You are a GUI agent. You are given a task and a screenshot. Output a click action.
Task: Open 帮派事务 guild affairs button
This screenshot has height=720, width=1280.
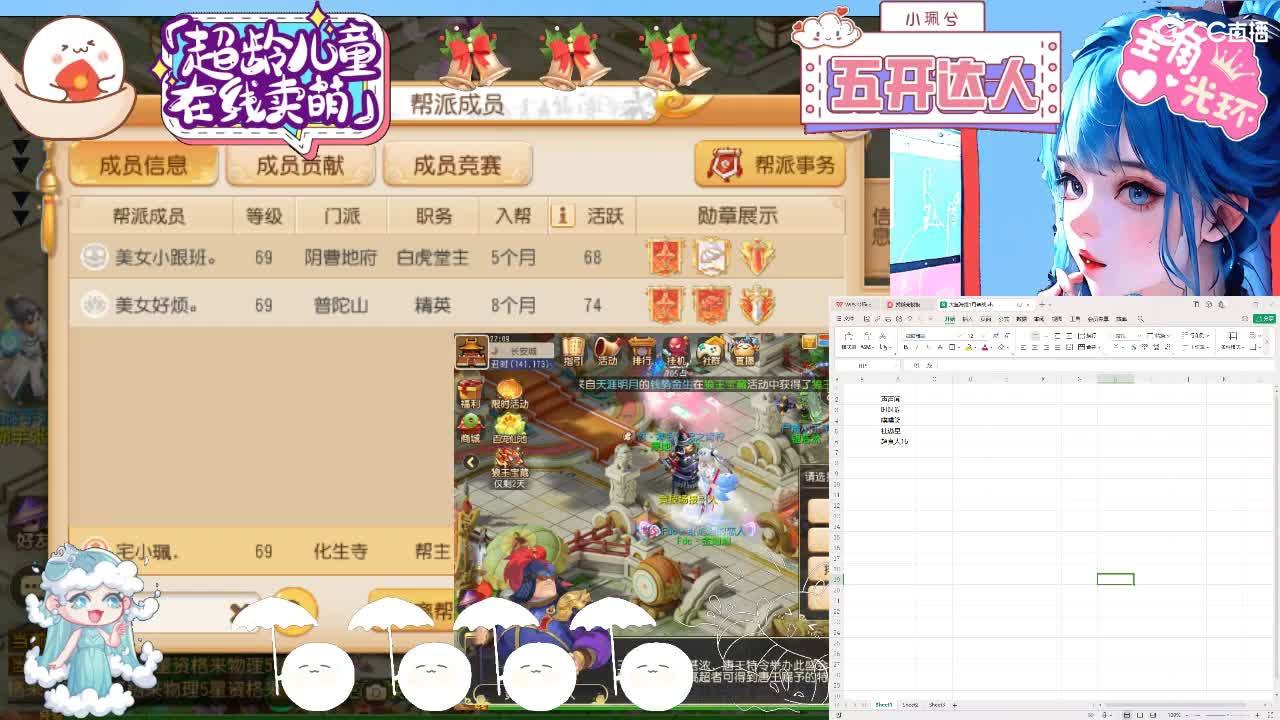tap(770, 165)
